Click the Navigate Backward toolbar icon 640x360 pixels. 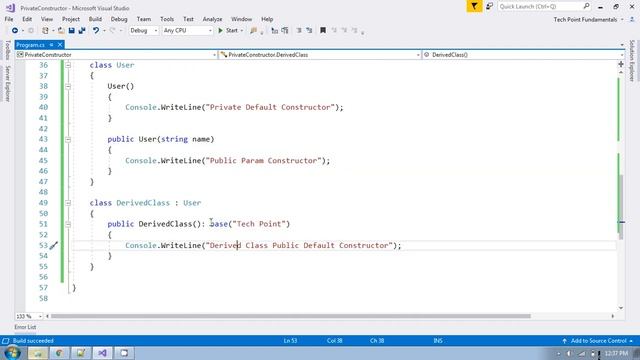pos(15,30)
